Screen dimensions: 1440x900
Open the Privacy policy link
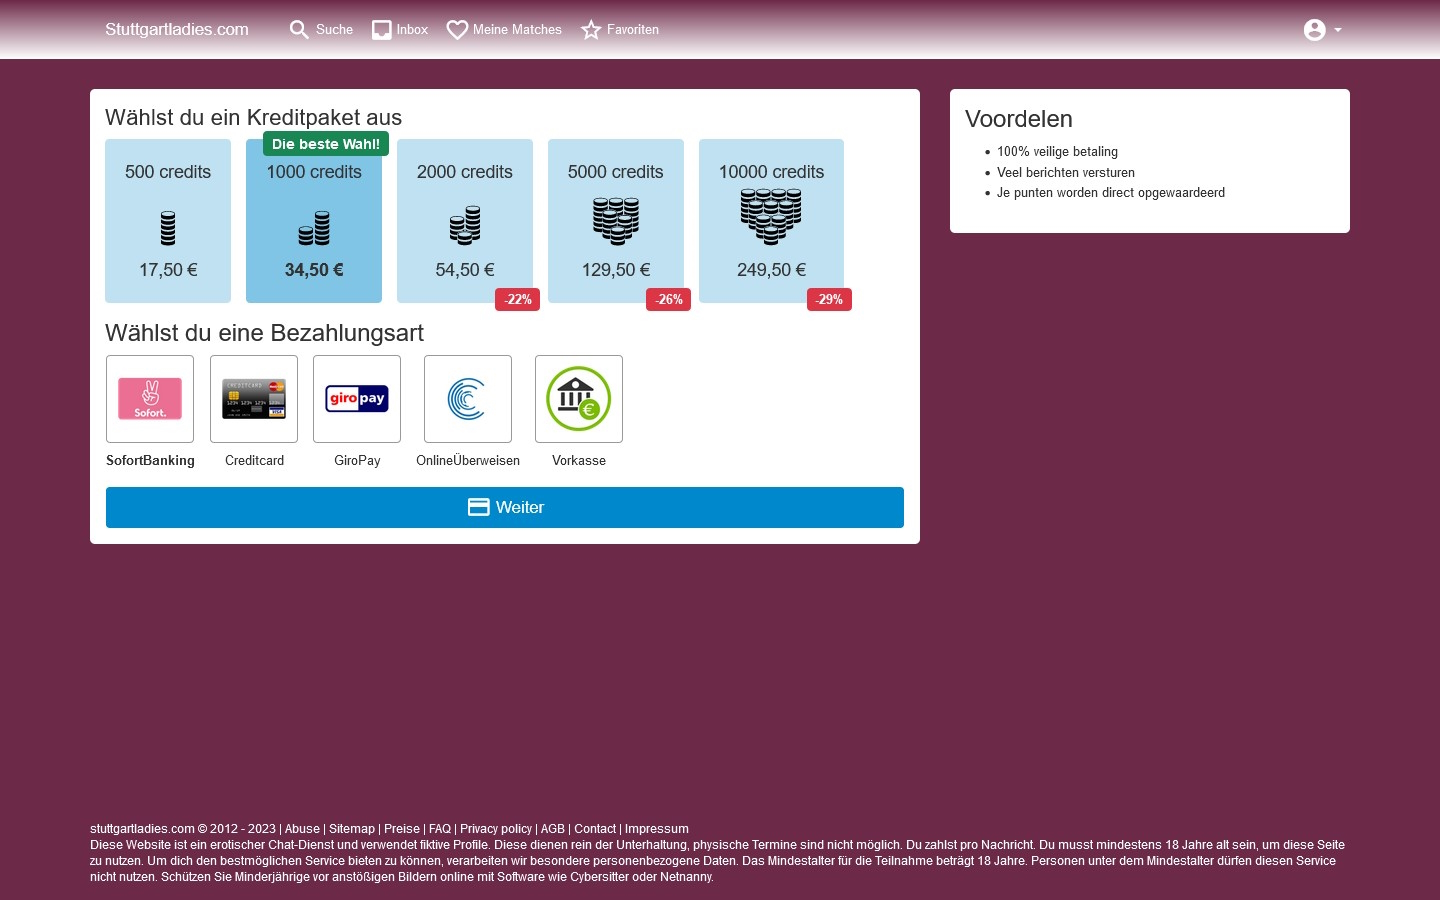tap(496, 829)
